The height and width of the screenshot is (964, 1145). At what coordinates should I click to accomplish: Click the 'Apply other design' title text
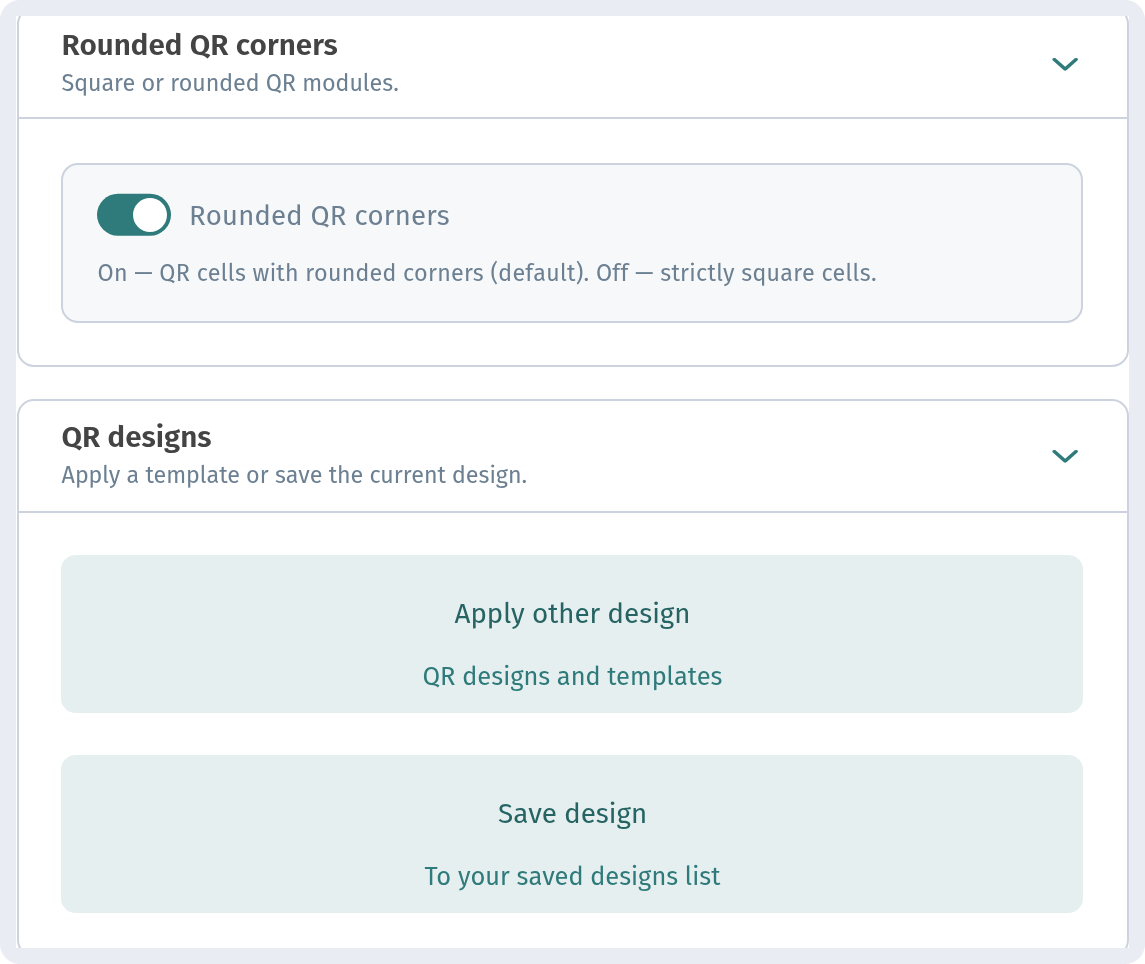tap(572, 614)
